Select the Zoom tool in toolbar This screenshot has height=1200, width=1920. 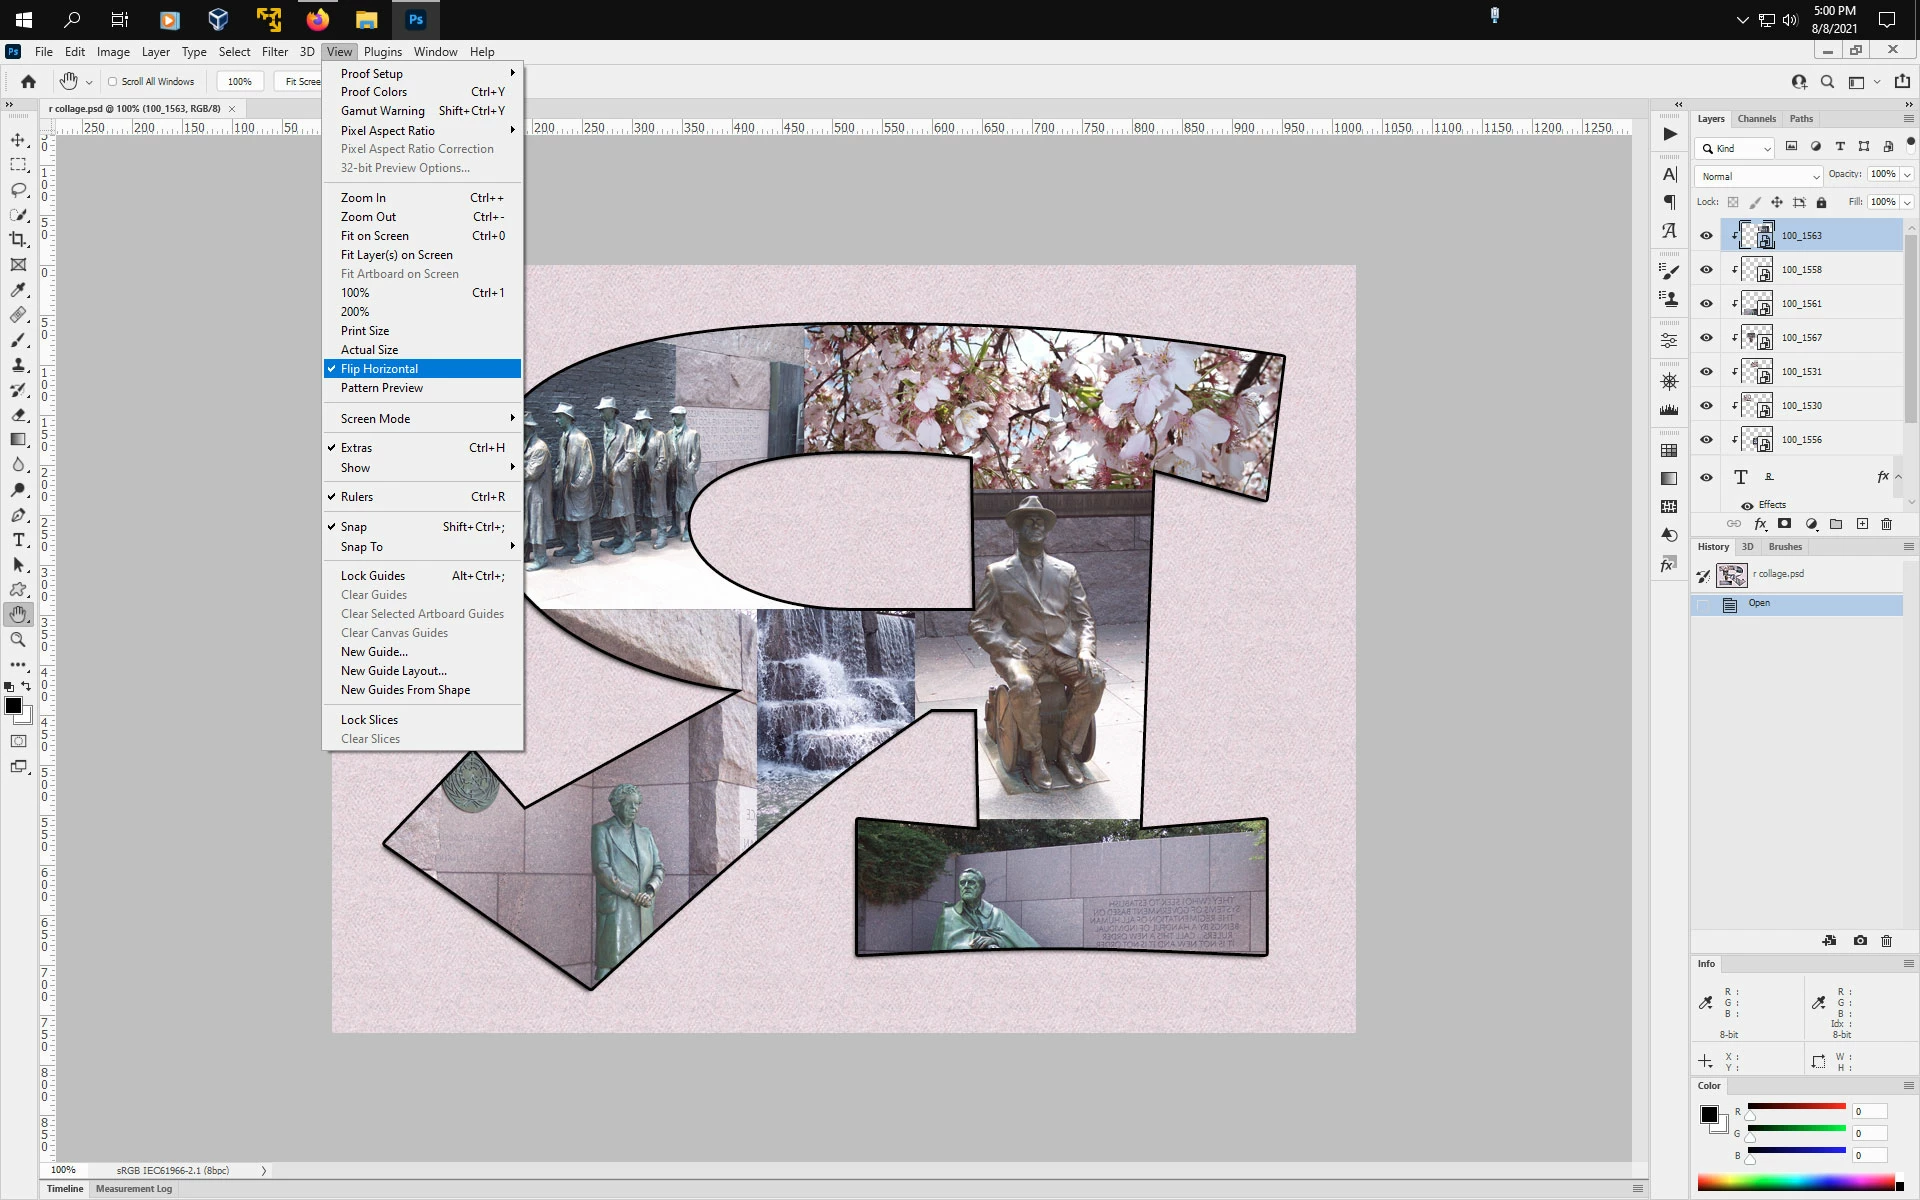pos(18,640)
